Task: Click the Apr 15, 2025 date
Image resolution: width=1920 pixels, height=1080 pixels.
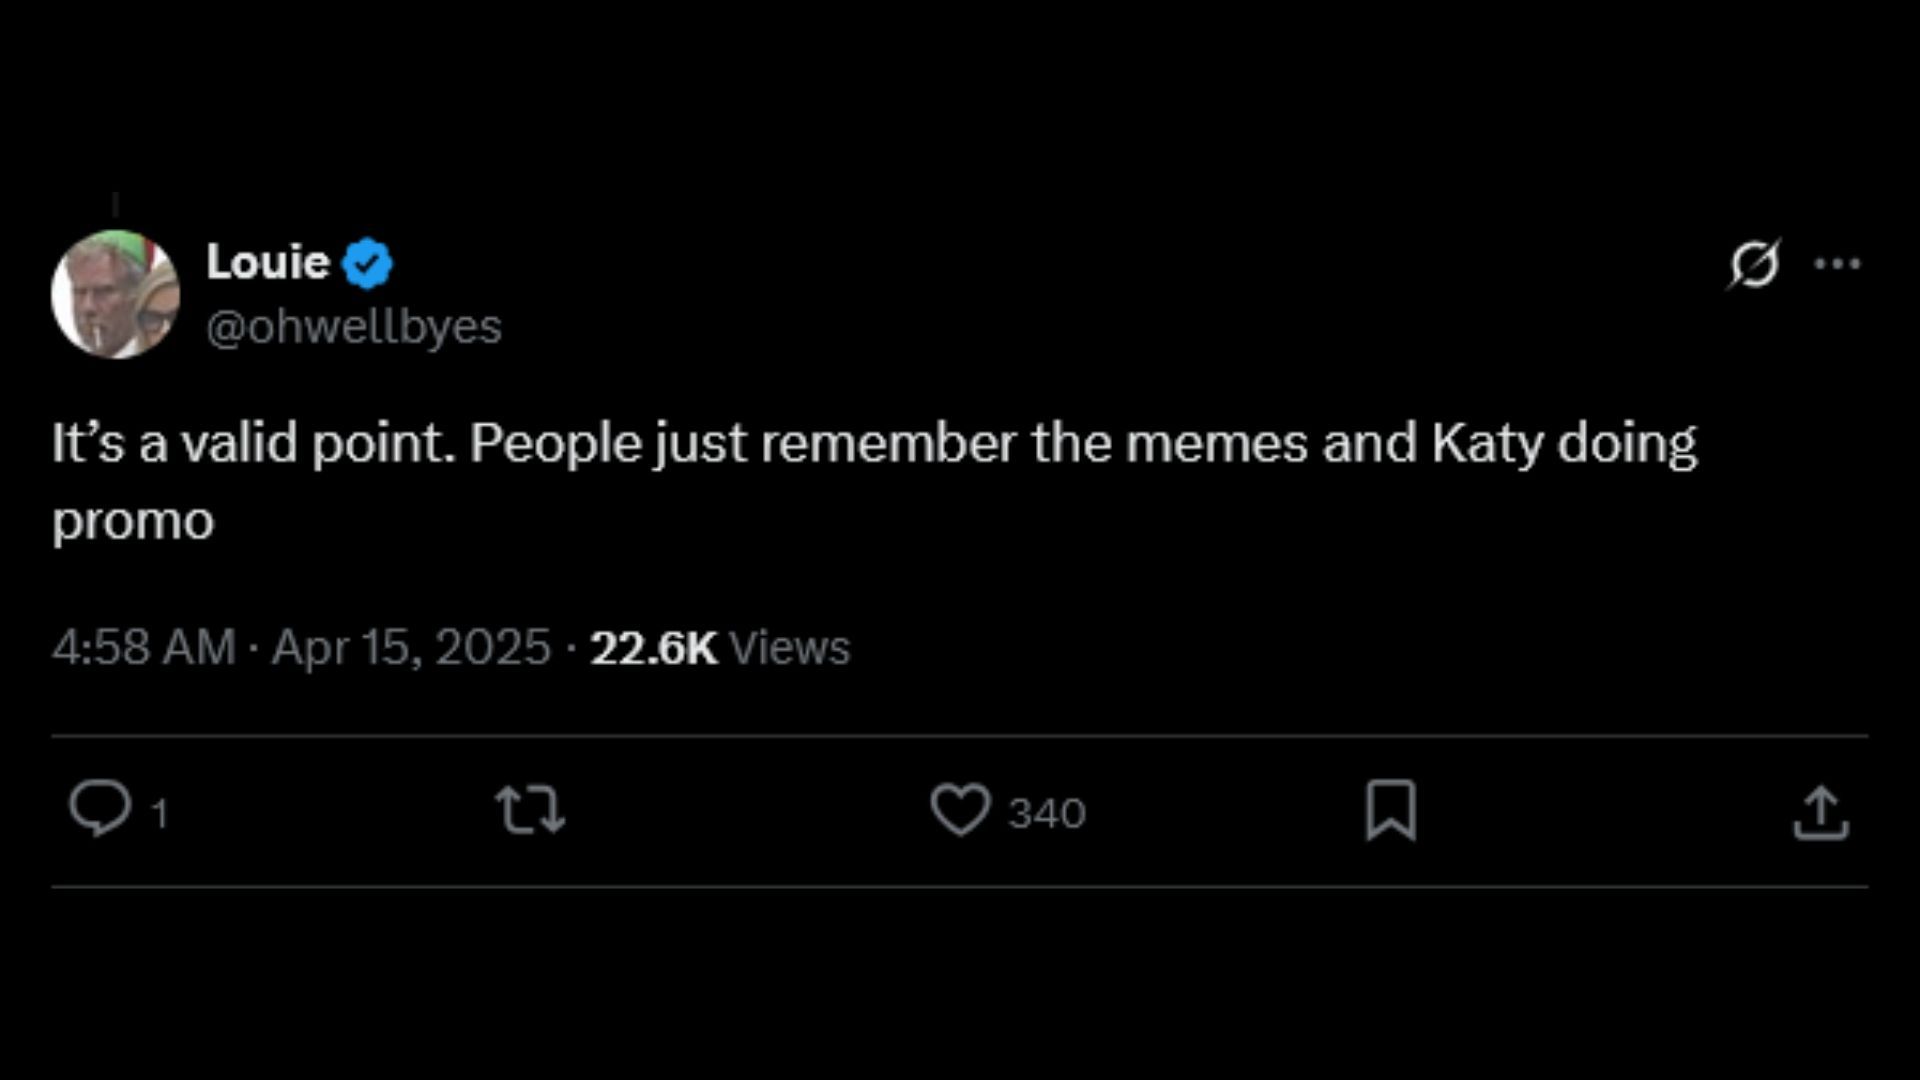Action: 411,647
